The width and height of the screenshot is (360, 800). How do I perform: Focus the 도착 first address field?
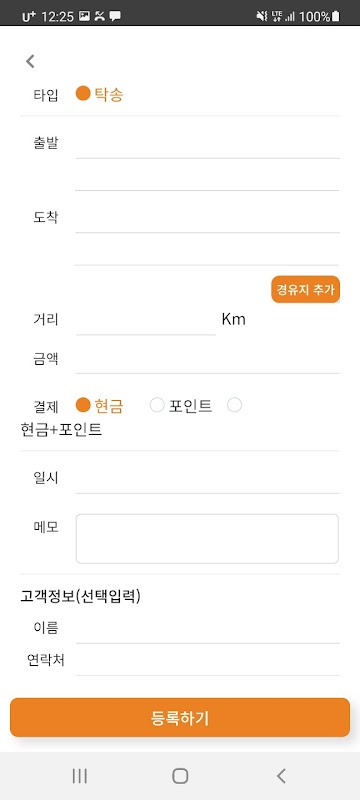pyautogui.click(x=208, y=219)
